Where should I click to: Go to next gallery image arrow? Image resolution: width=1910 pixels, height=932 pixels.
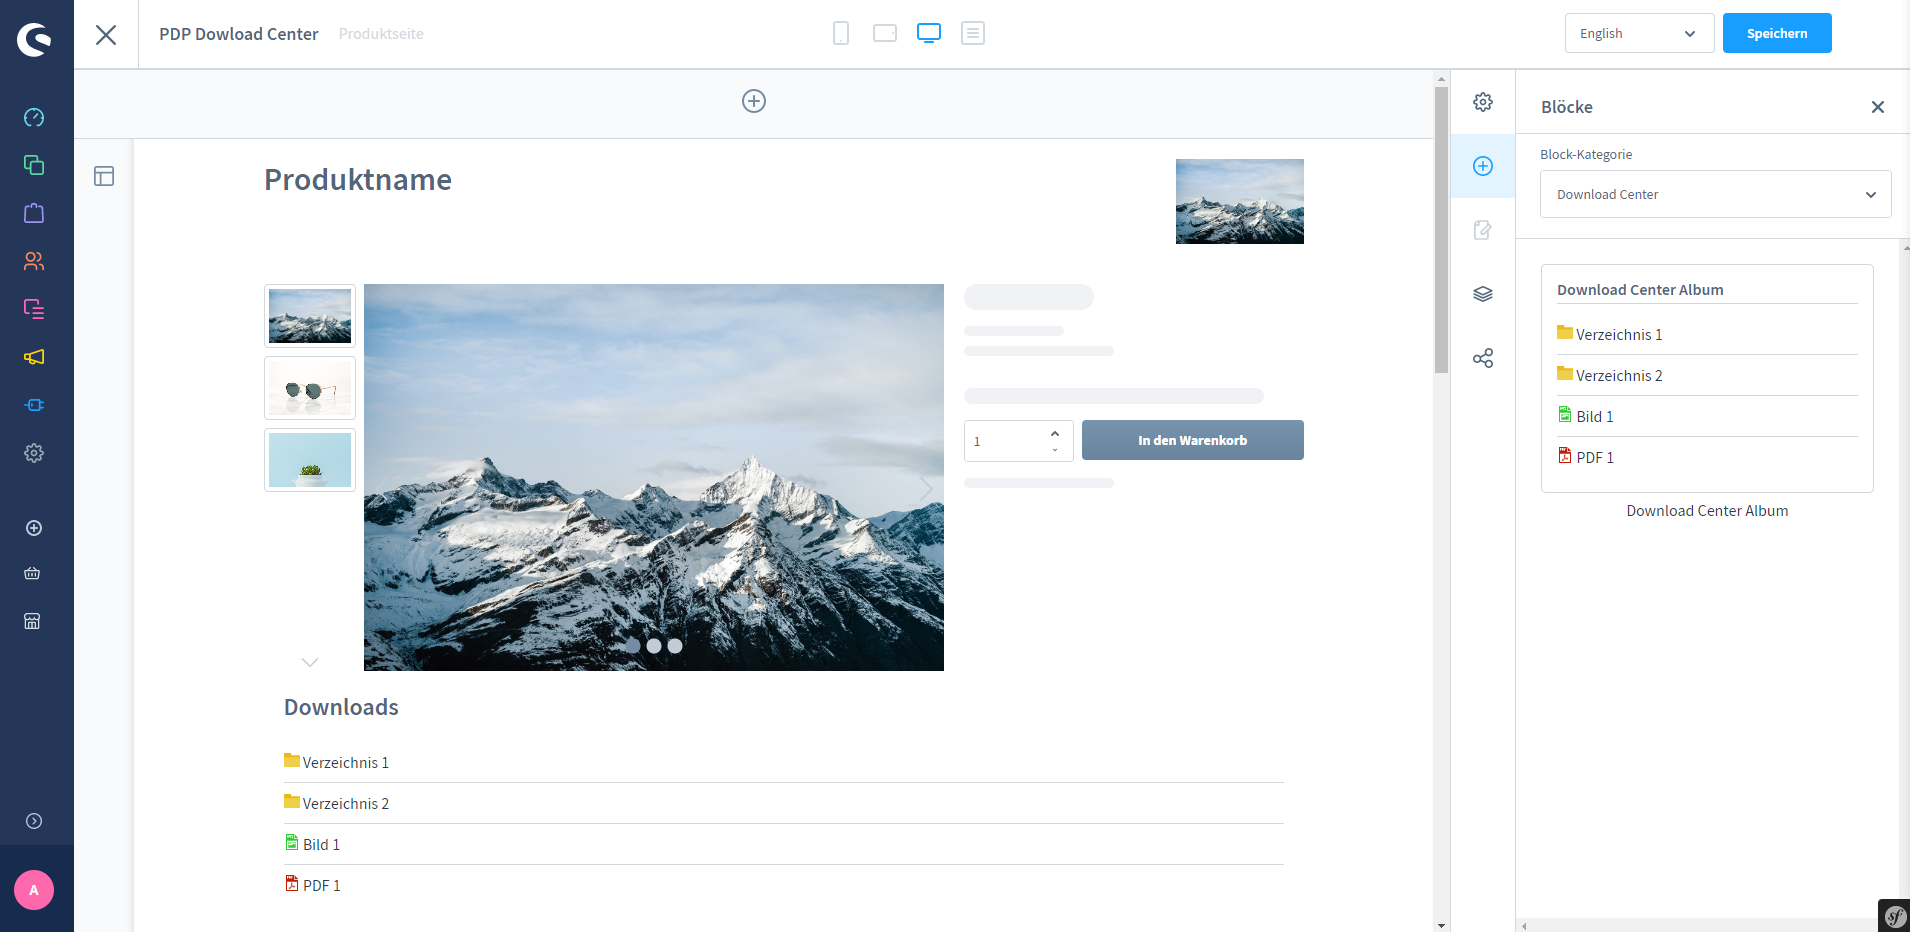926,487
